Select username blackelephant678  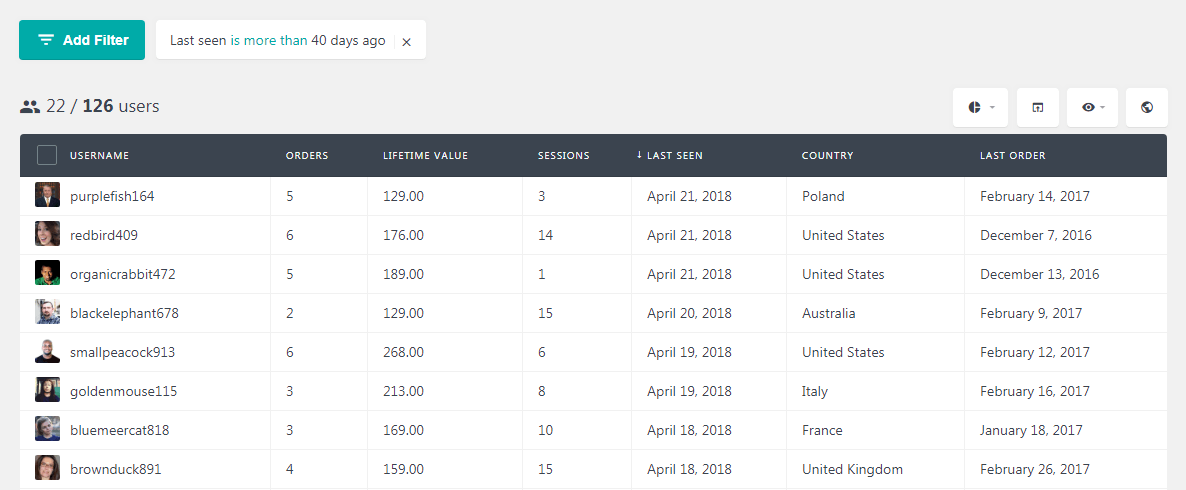click(x=124, y=313)
